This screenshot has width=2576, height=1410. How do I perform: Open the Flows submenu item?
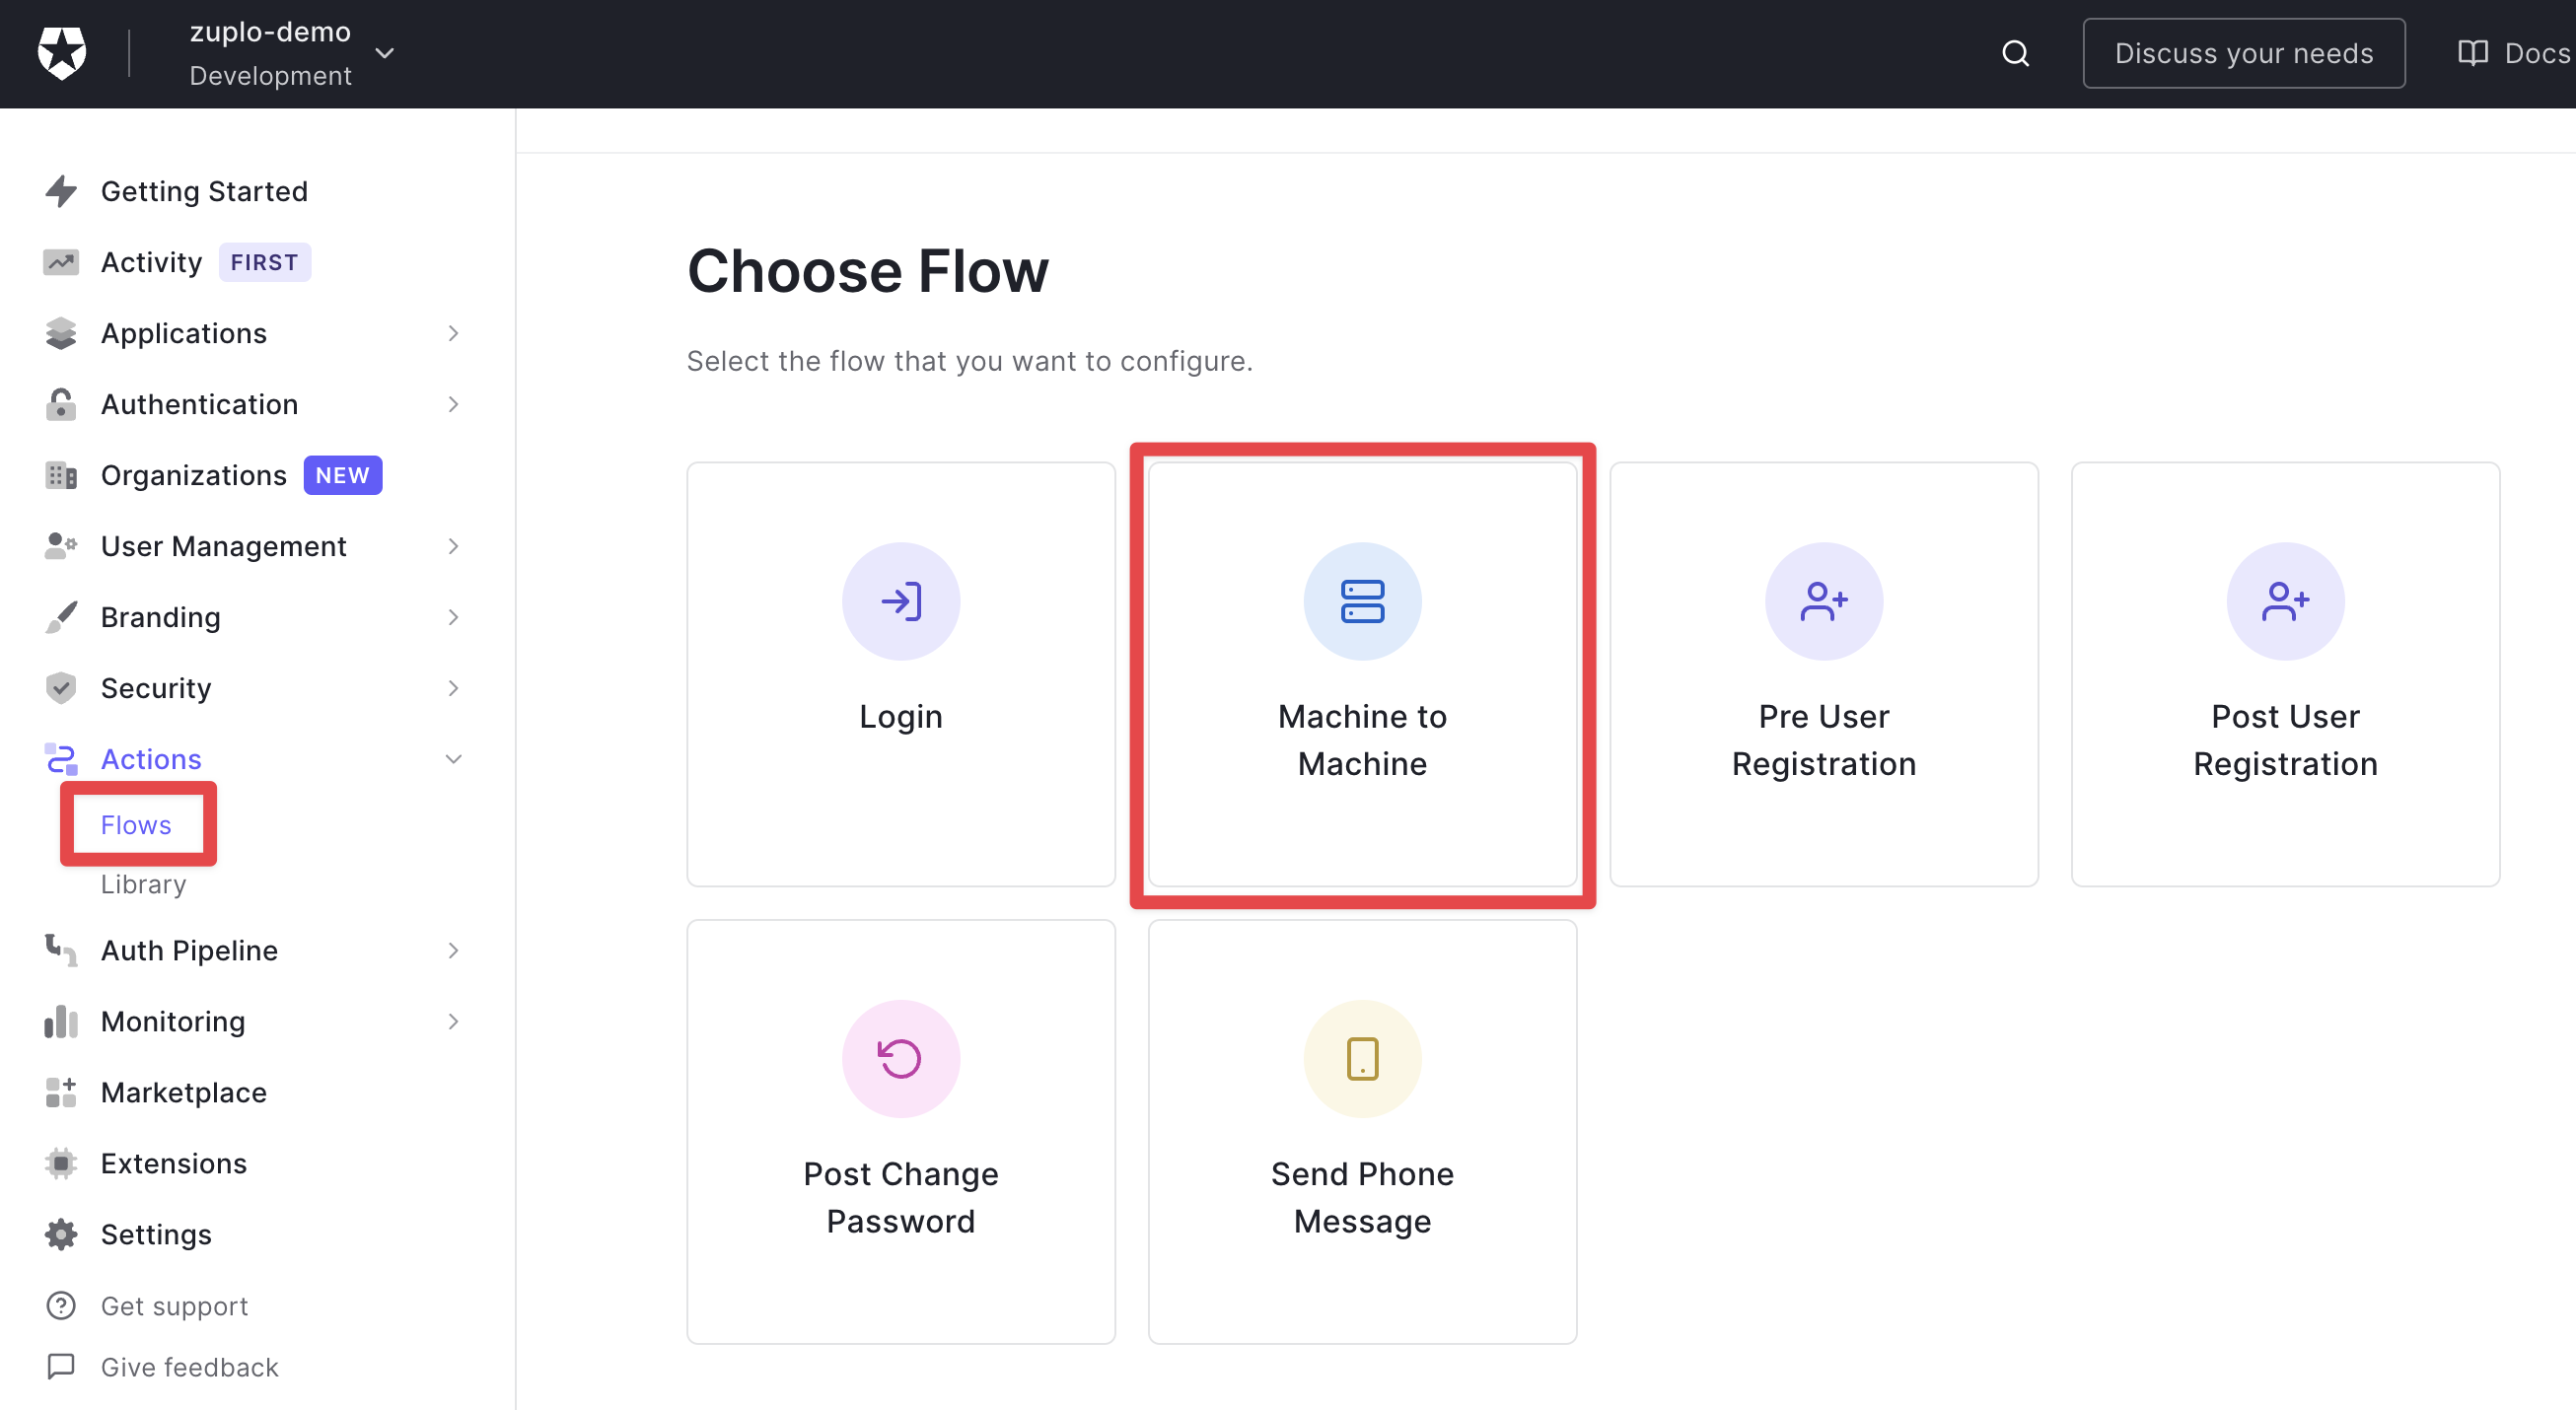point(136,825)
